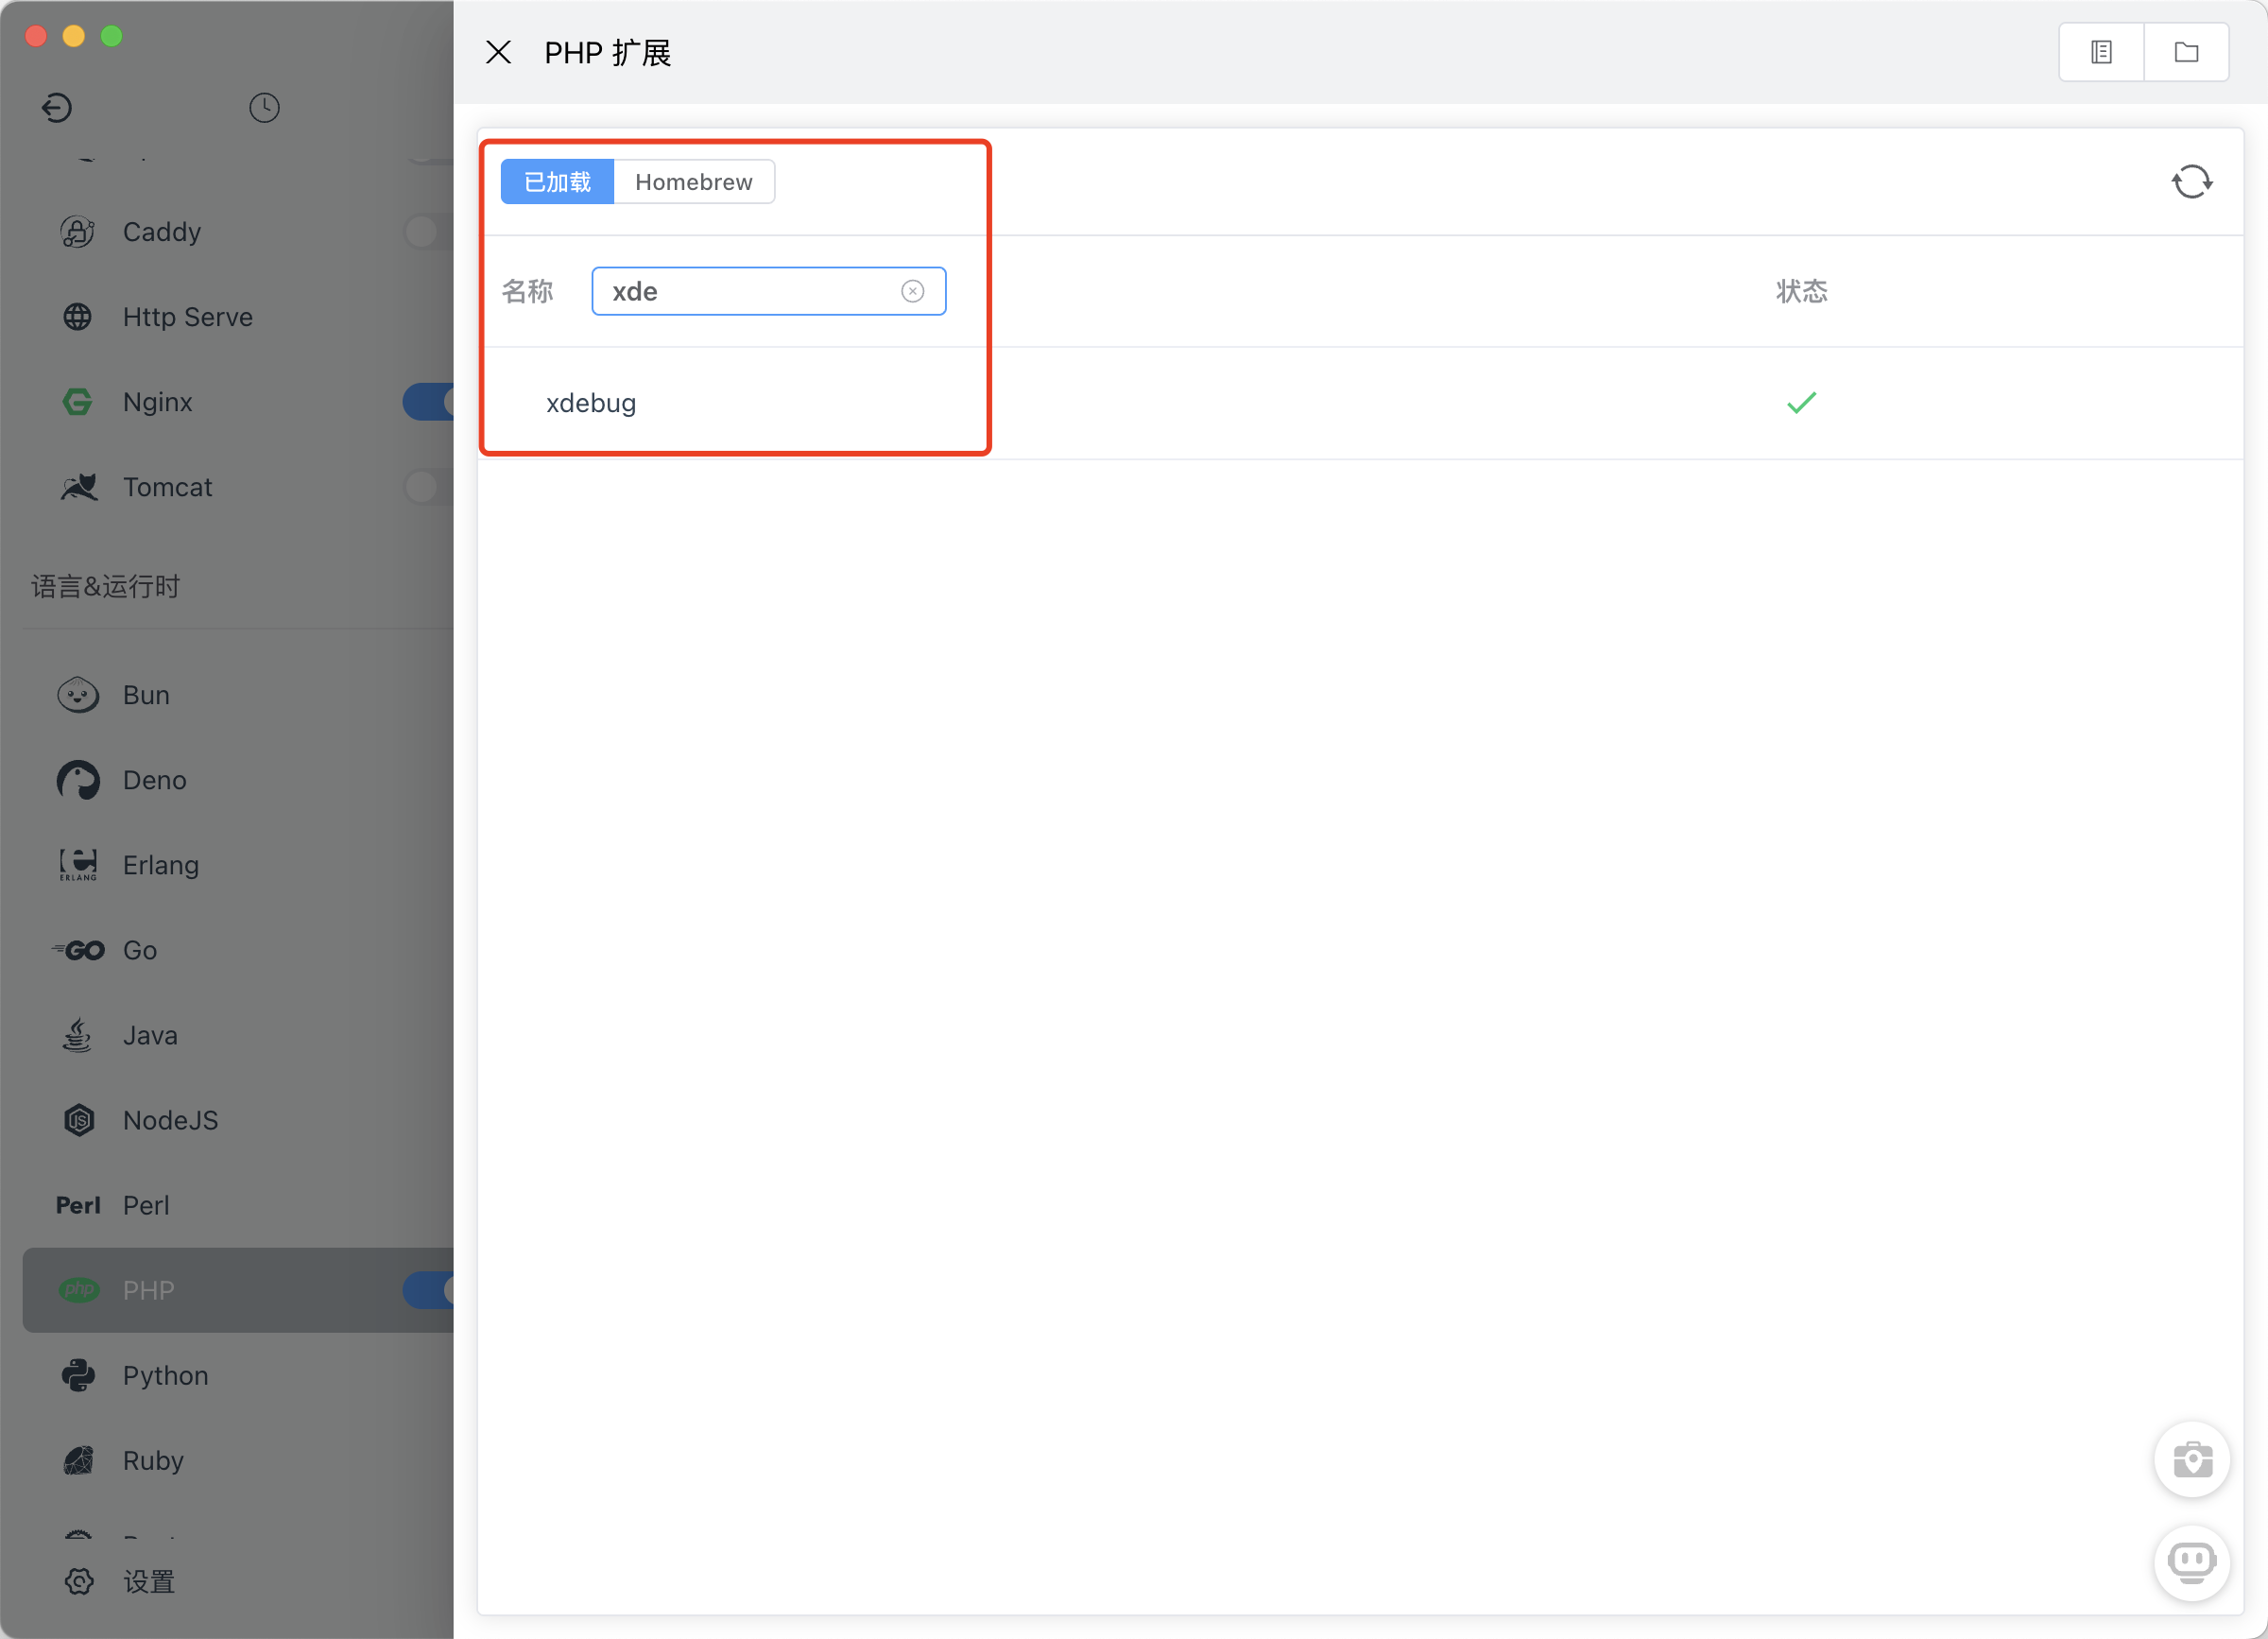Screen dimensions: 2268x1639
Task: Open the 设置 settings item
Action: click(x=148, y=1581)
